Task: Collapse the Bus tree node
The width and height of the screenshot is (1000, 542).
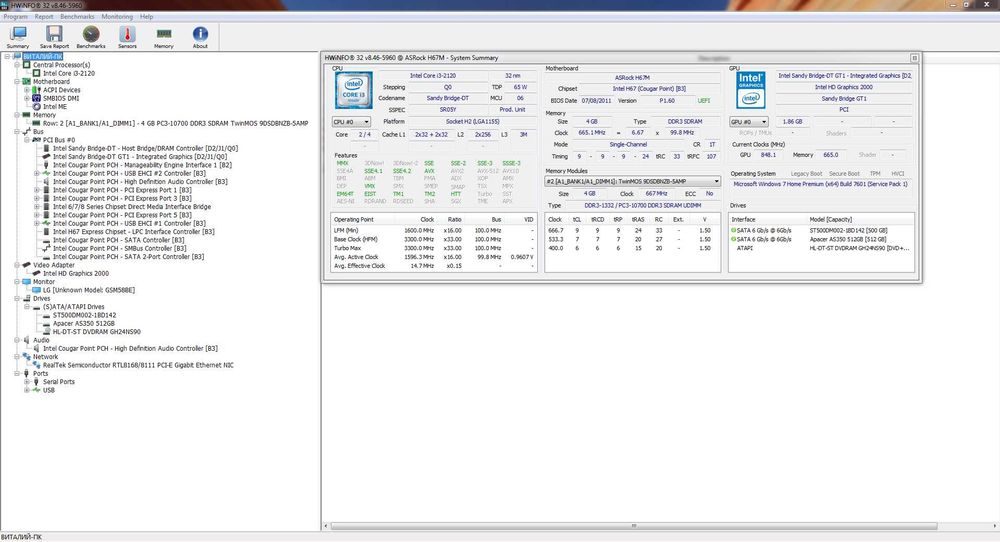Action: click(17, 131)
